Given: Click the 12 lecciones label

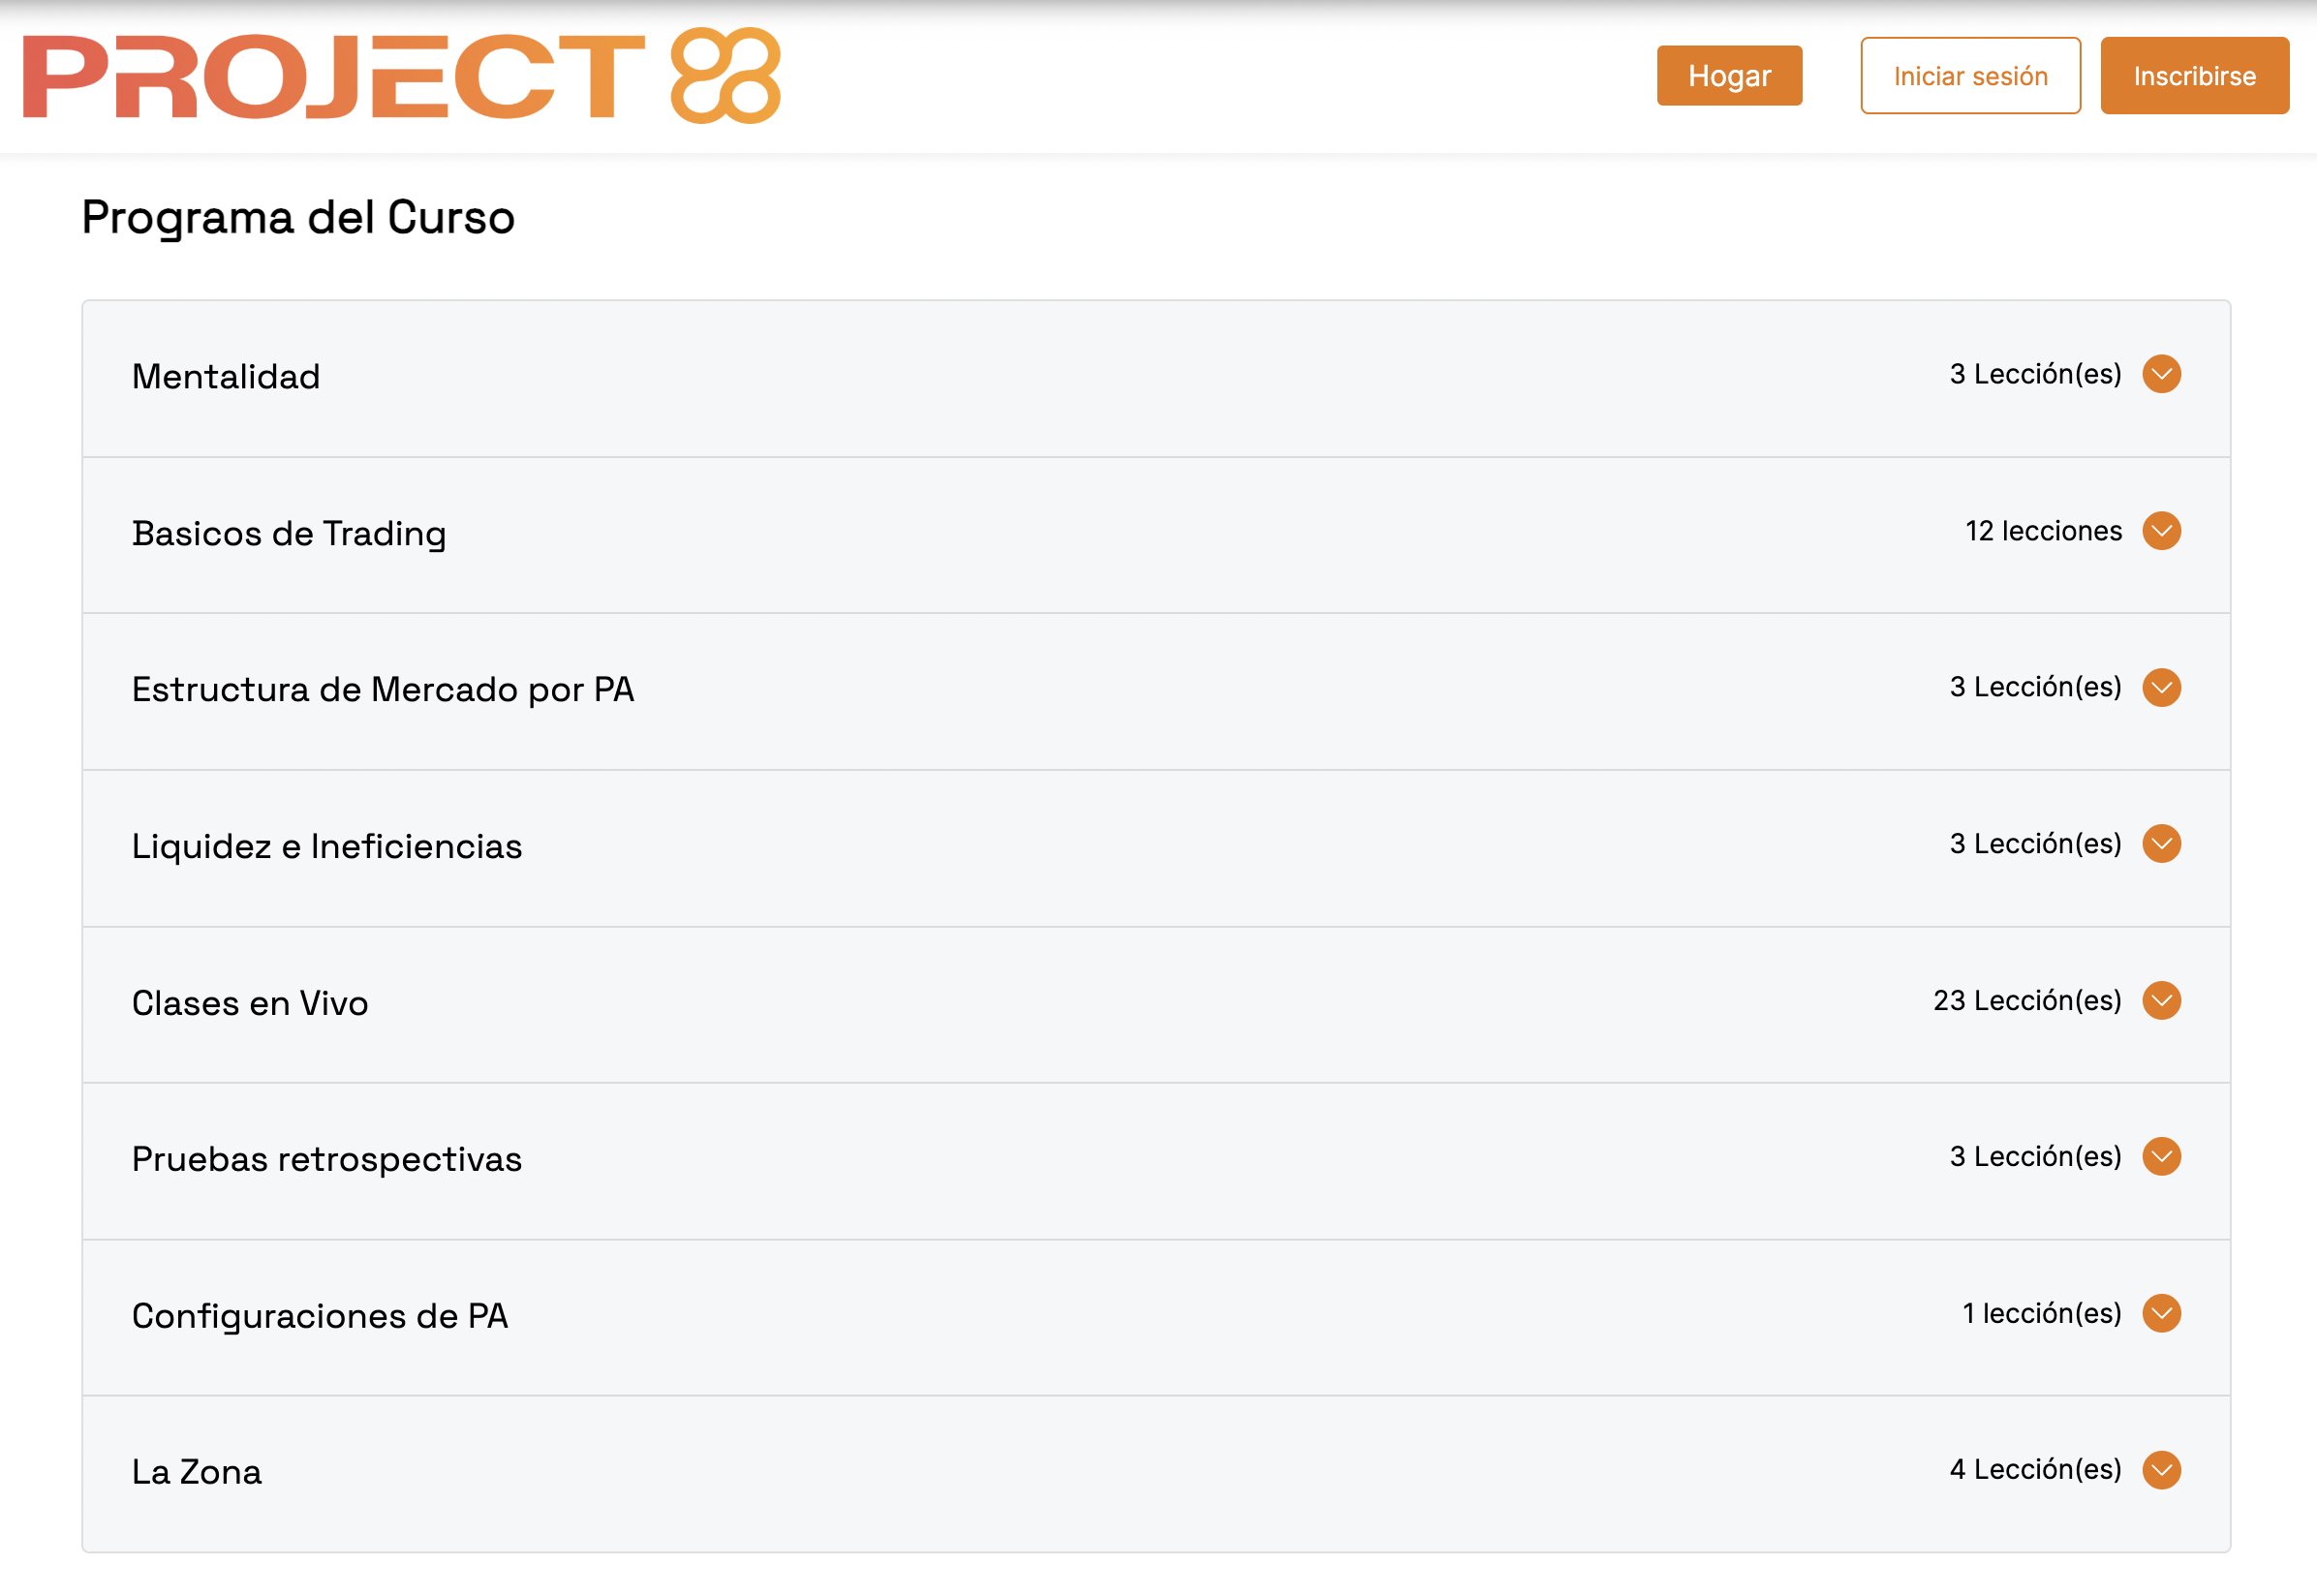Looking at the screenshot, I should tap(2045, 531).
